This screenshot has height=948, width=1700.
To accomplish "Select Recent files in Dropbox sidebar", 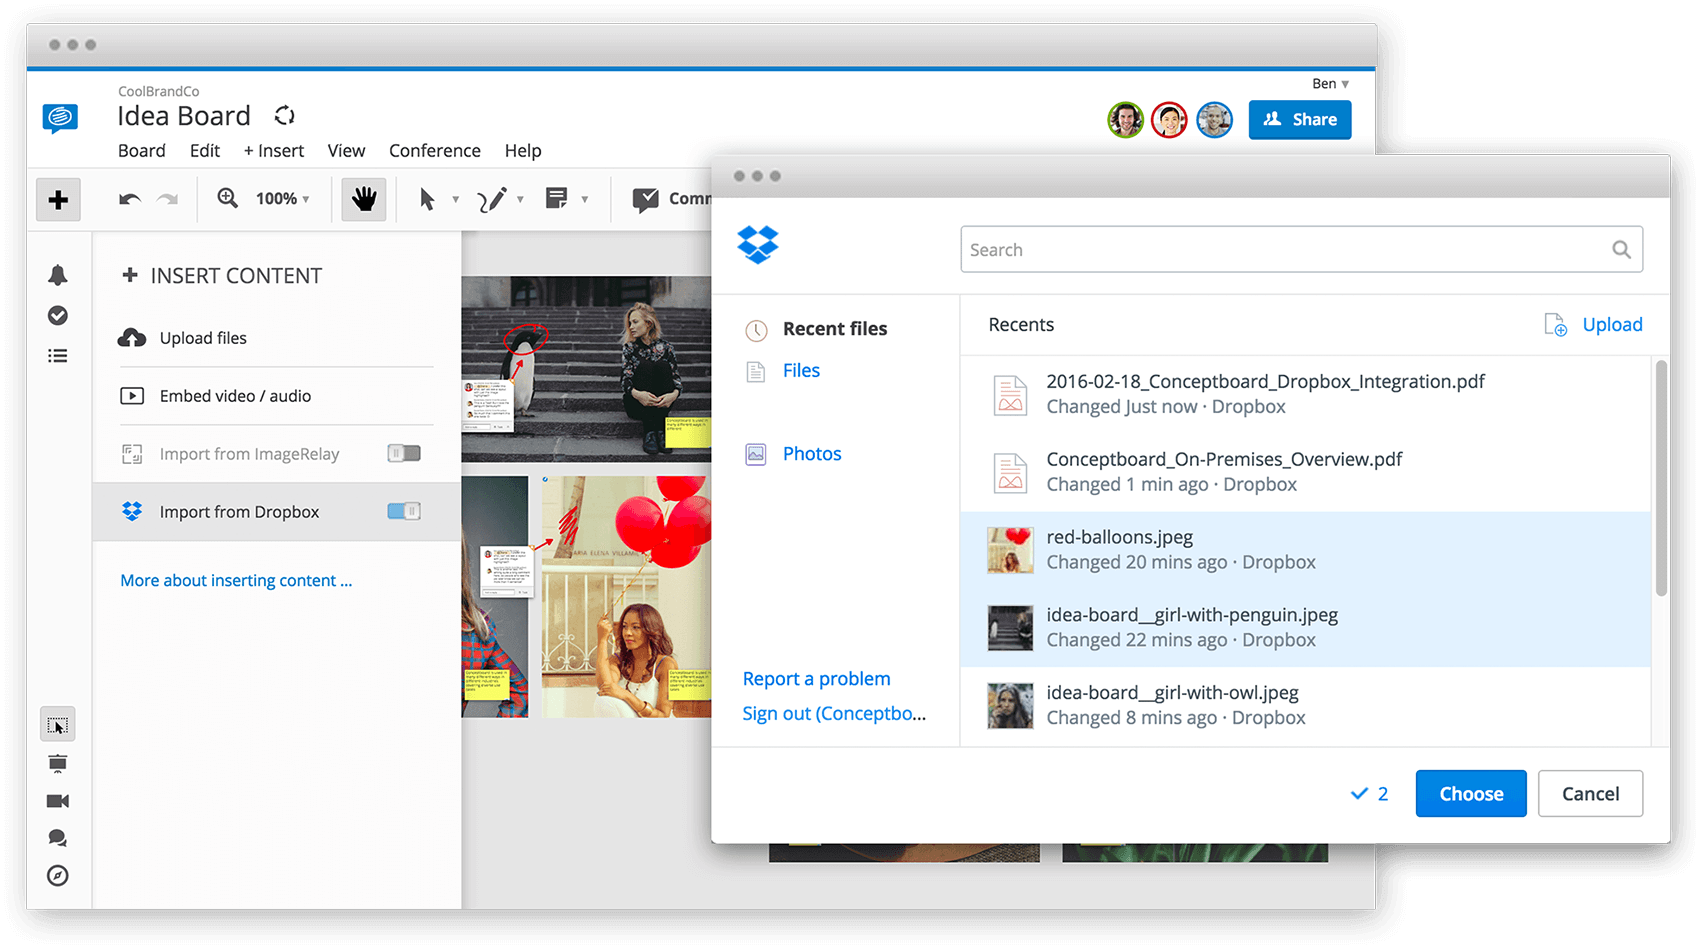I will [x=835, y=329].
